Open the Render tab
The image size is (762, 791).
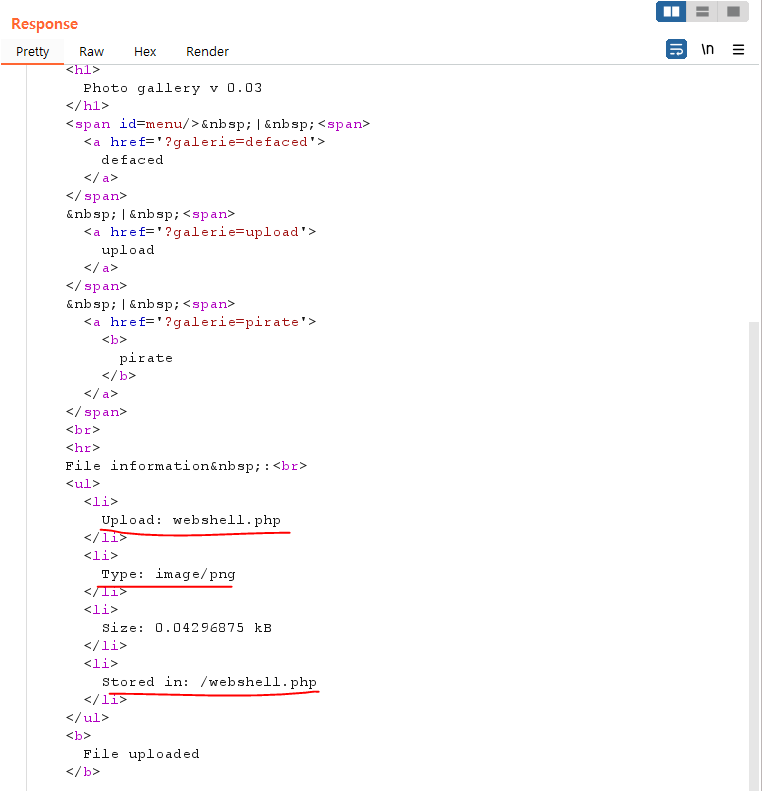[207, 51]
